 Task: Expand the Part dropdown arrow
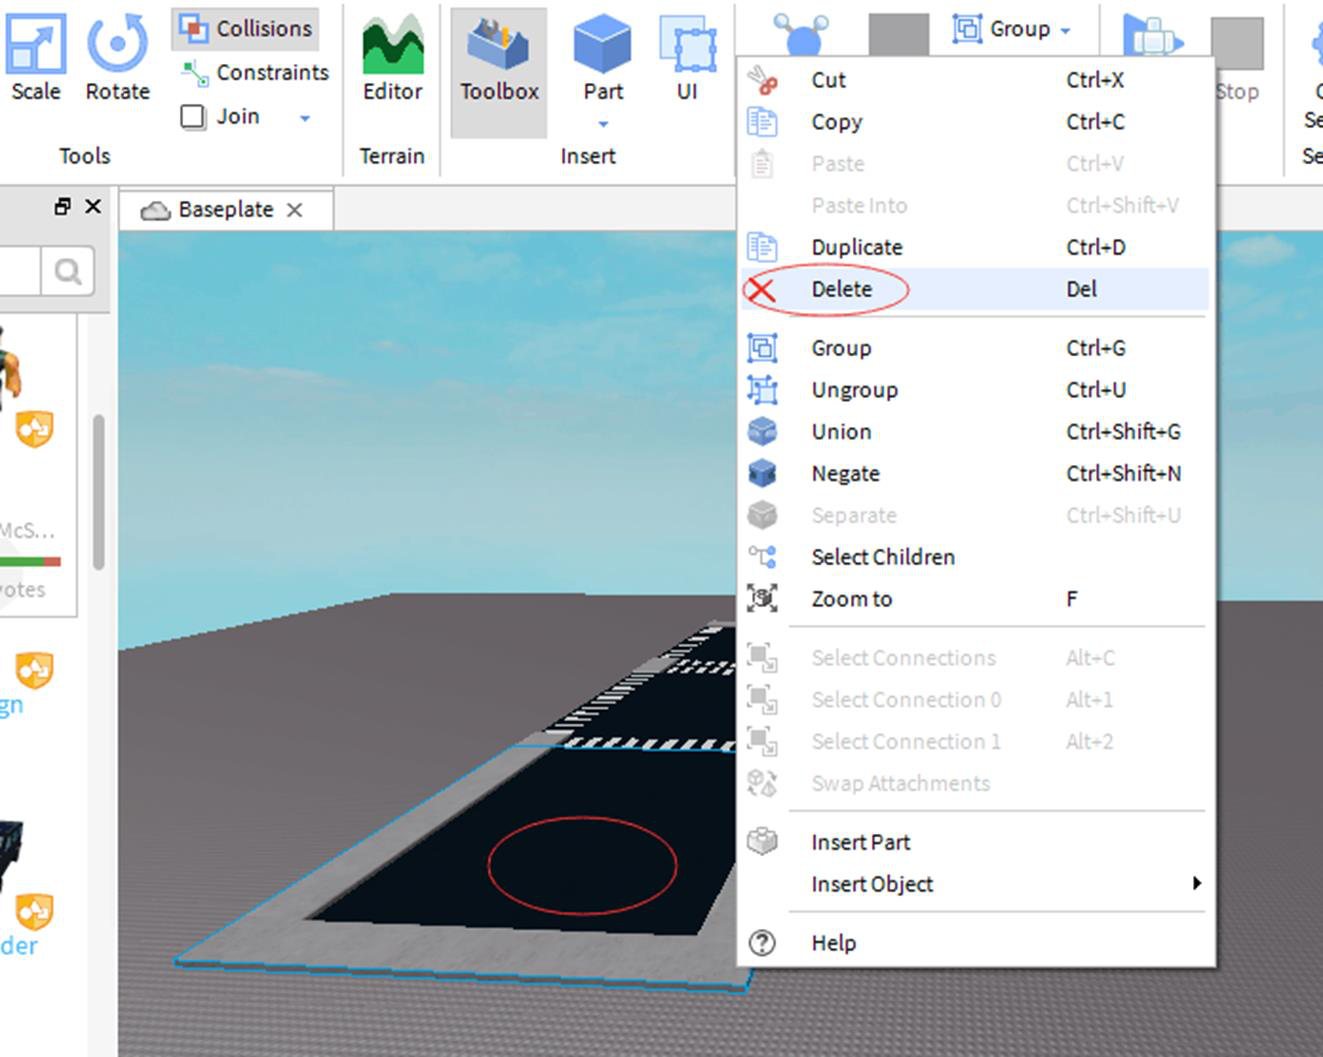click(603, 124)
